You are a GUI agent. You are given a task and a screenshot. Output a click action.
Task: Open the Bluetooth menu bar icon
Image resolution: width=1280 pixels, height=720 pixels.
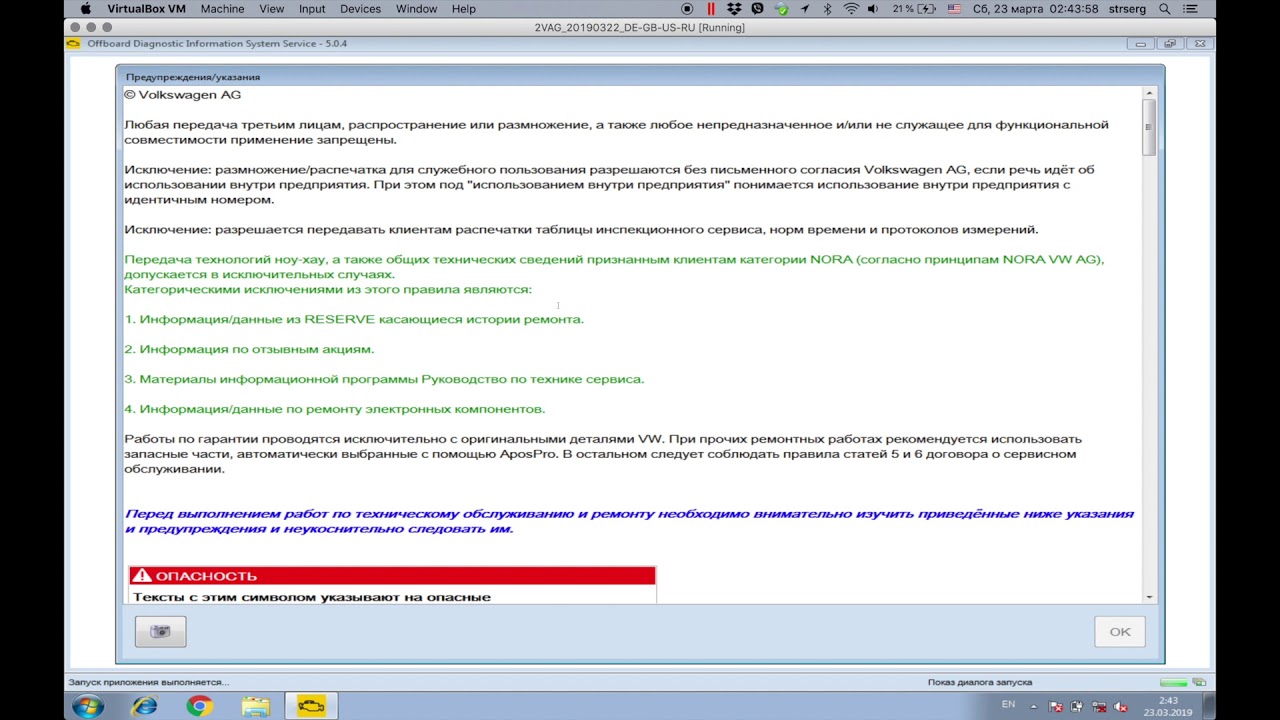[x=827, y=9]
